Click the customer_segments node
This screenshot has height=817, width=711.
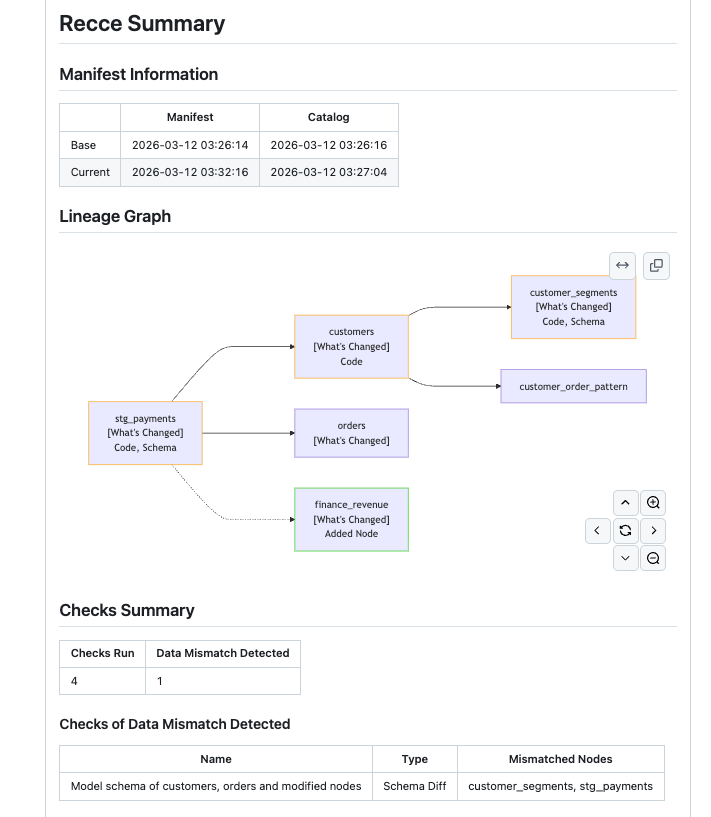click(573, 307)
